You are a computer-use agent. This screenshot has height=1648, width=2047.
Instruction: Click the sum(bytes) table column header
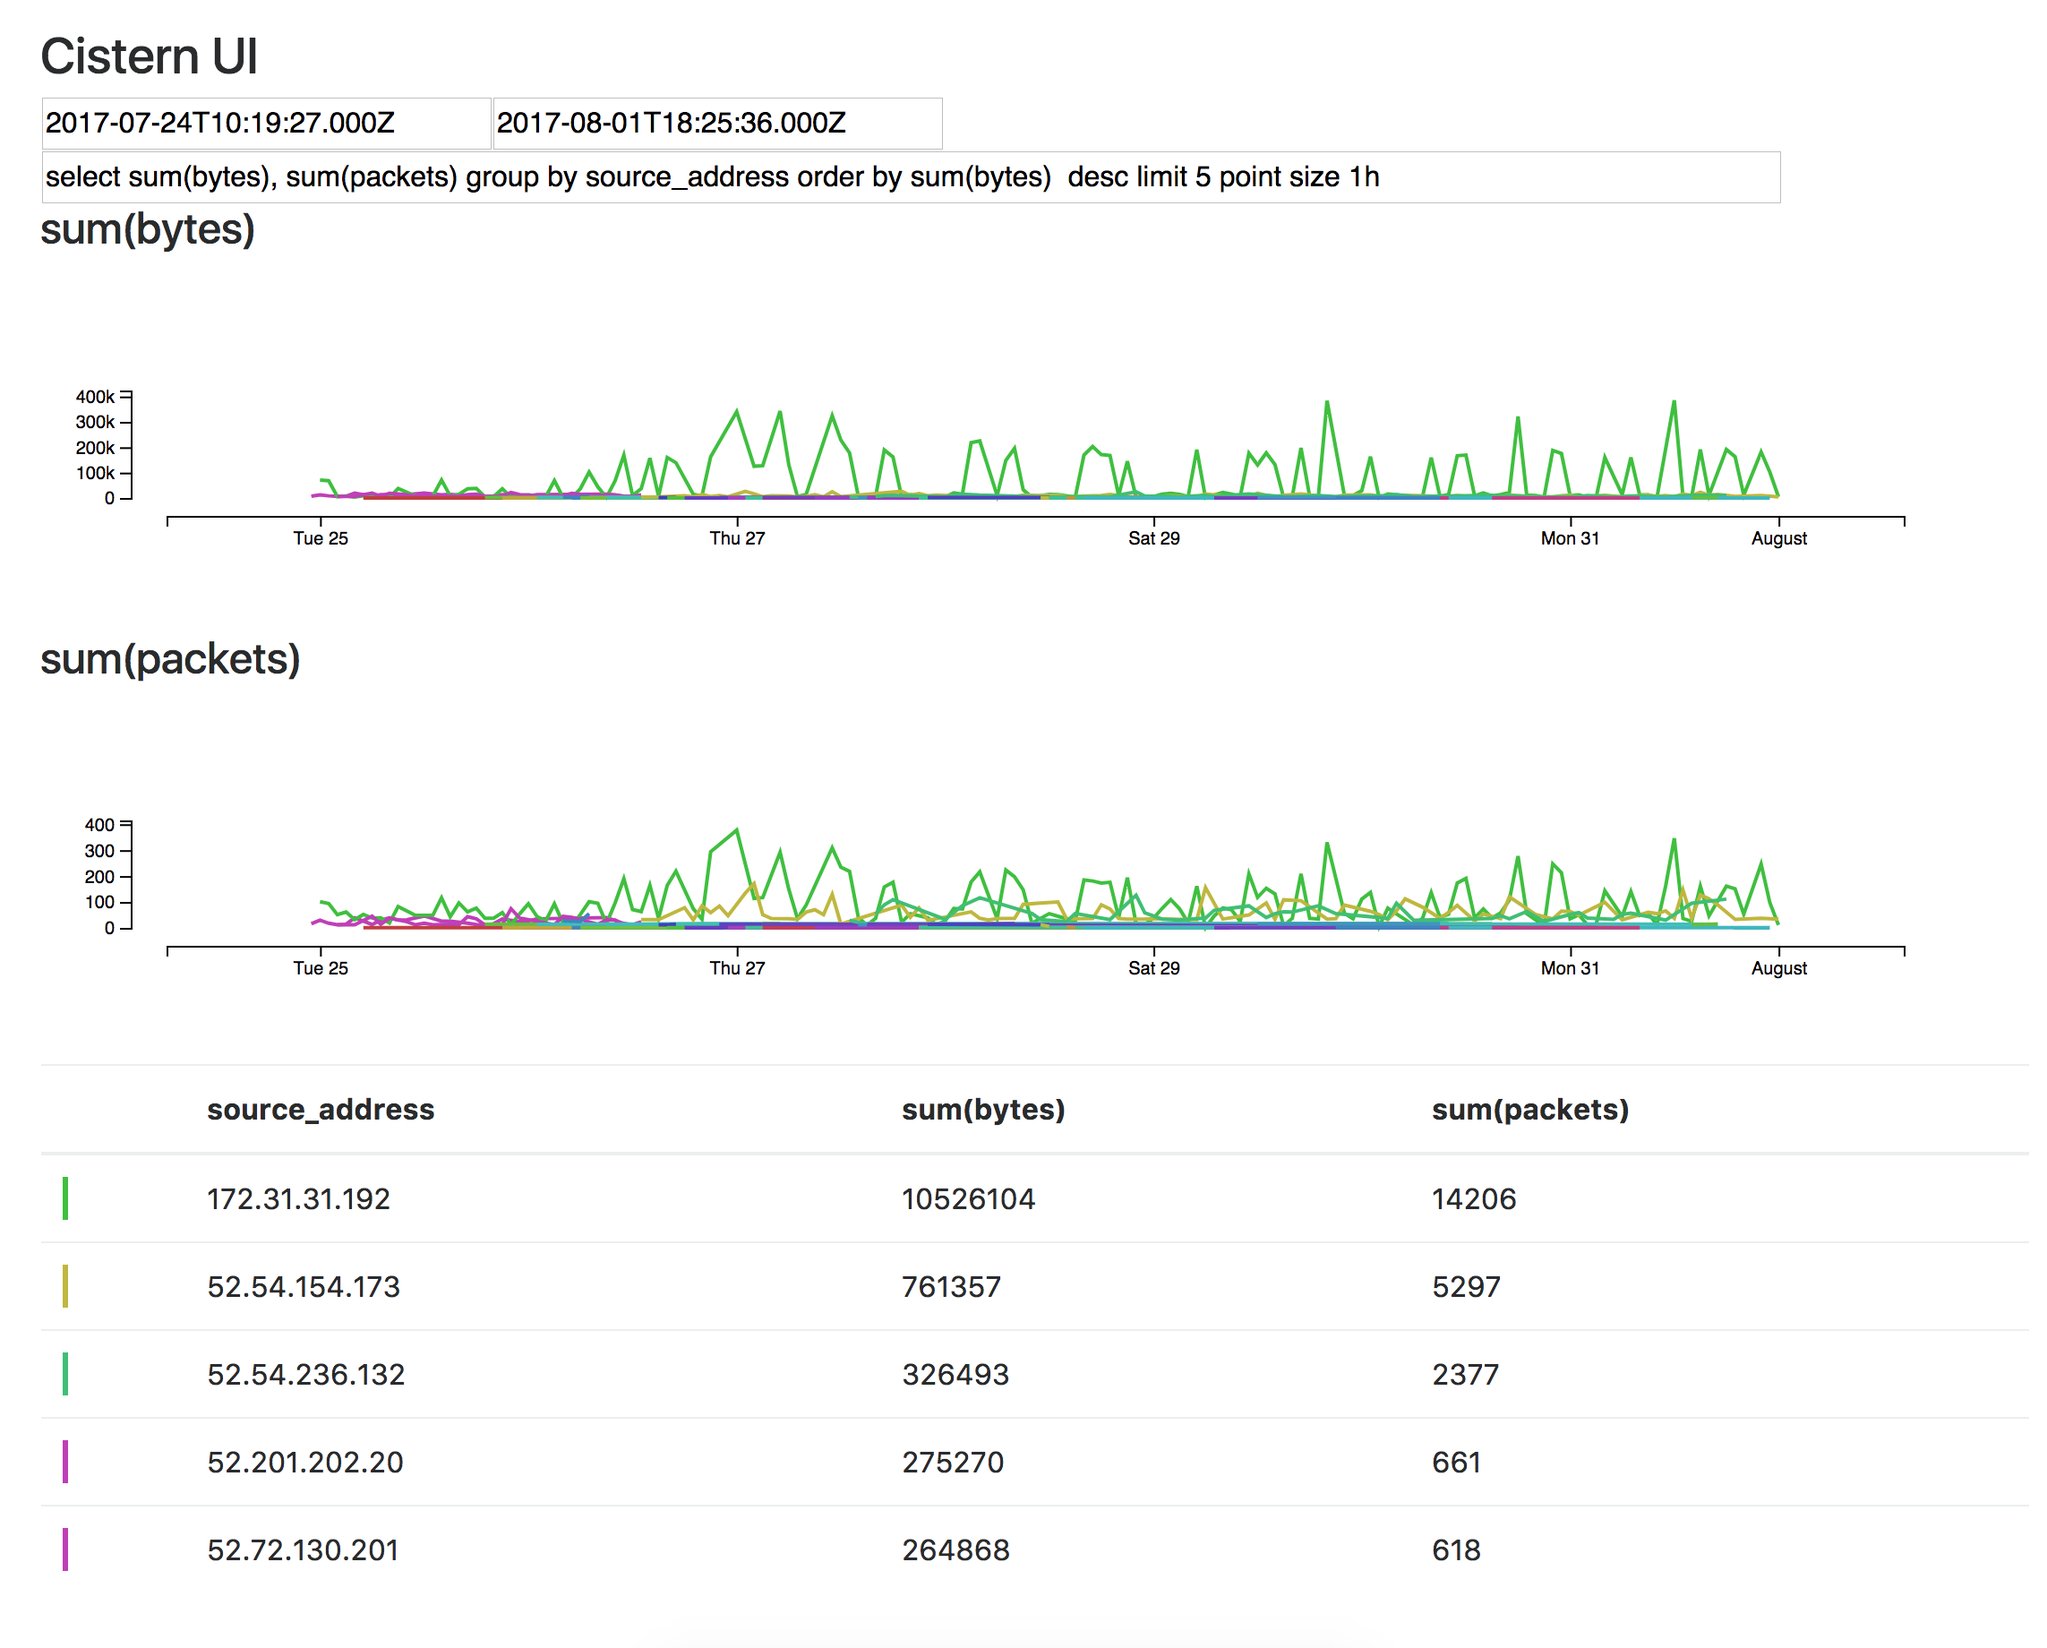983,1109
